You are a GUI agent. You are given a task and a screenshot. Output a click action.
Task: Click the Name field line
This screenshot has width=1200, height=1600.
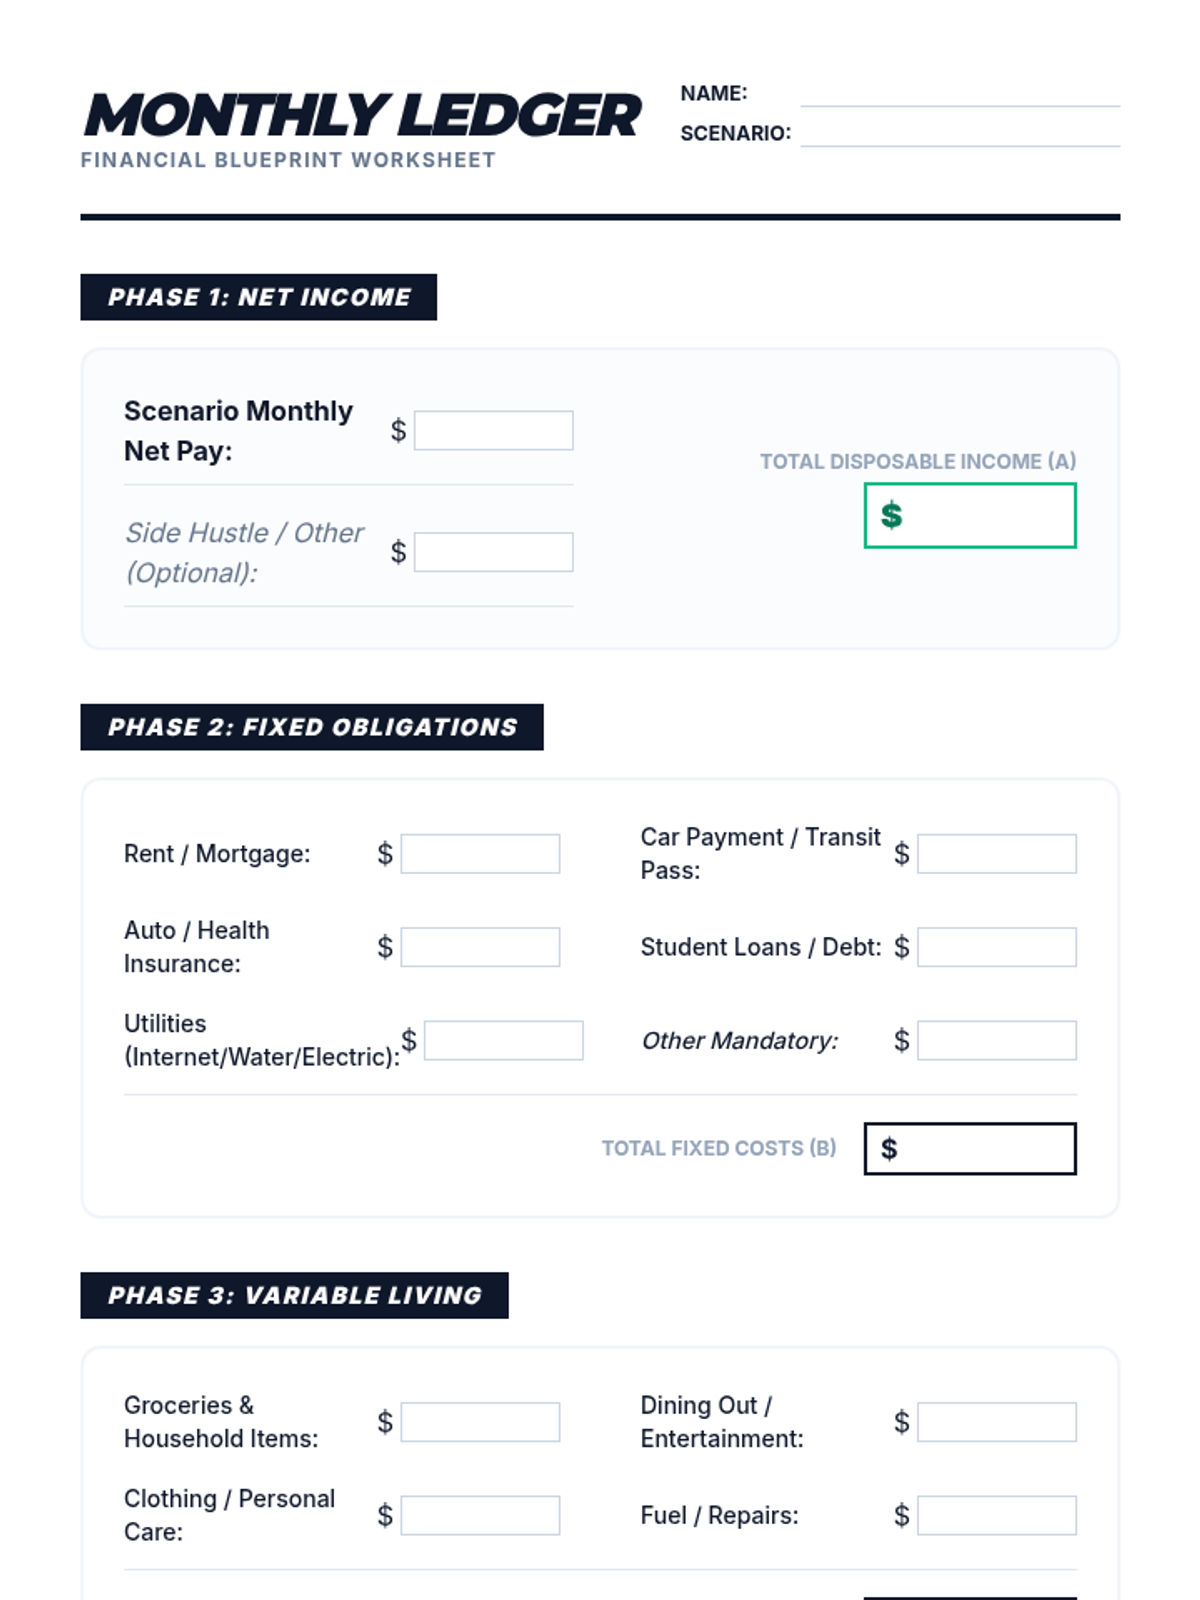click(x=959, y=93)
